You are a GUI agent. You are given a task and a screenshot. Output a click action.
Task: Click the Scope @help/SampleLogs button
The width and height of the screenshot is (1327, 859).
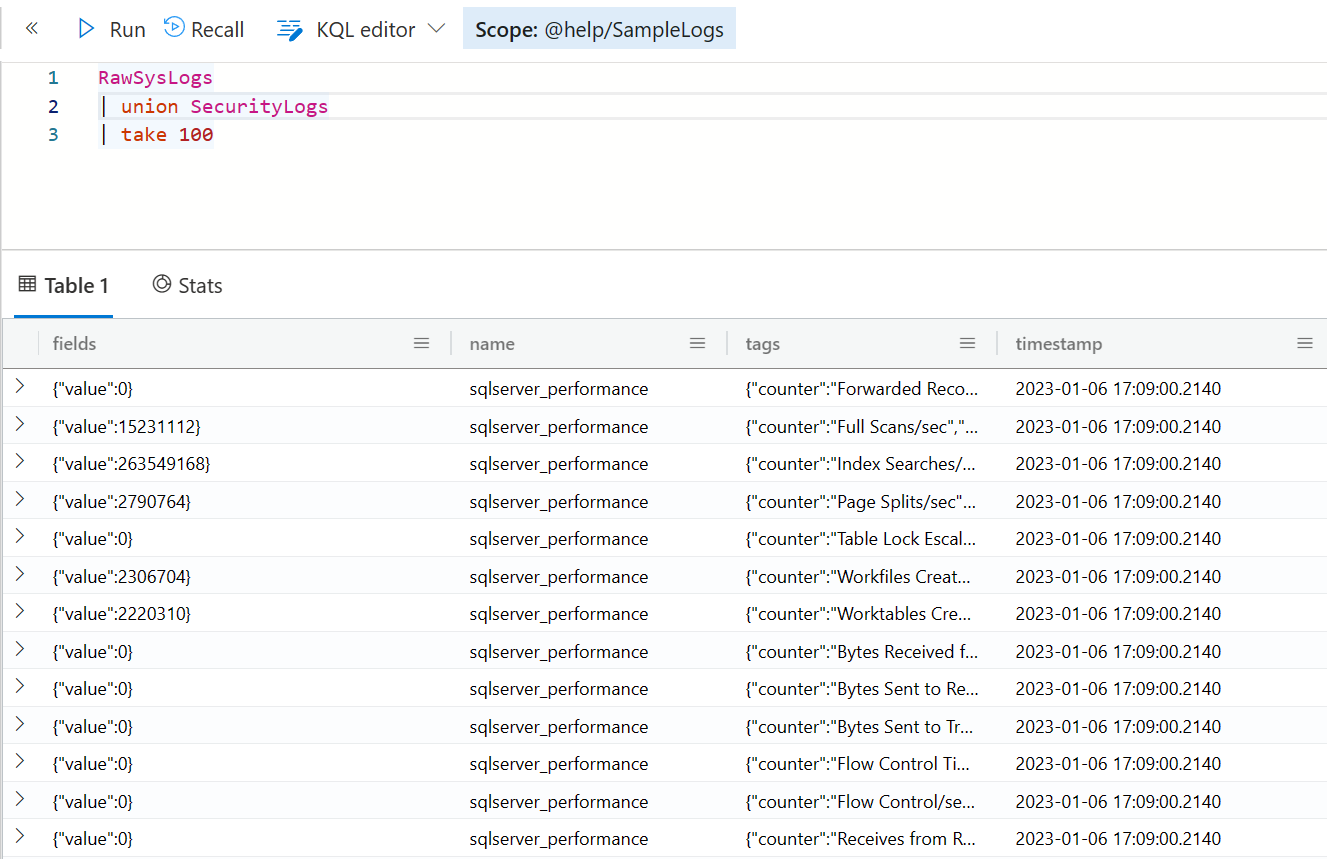pos(599,30)
